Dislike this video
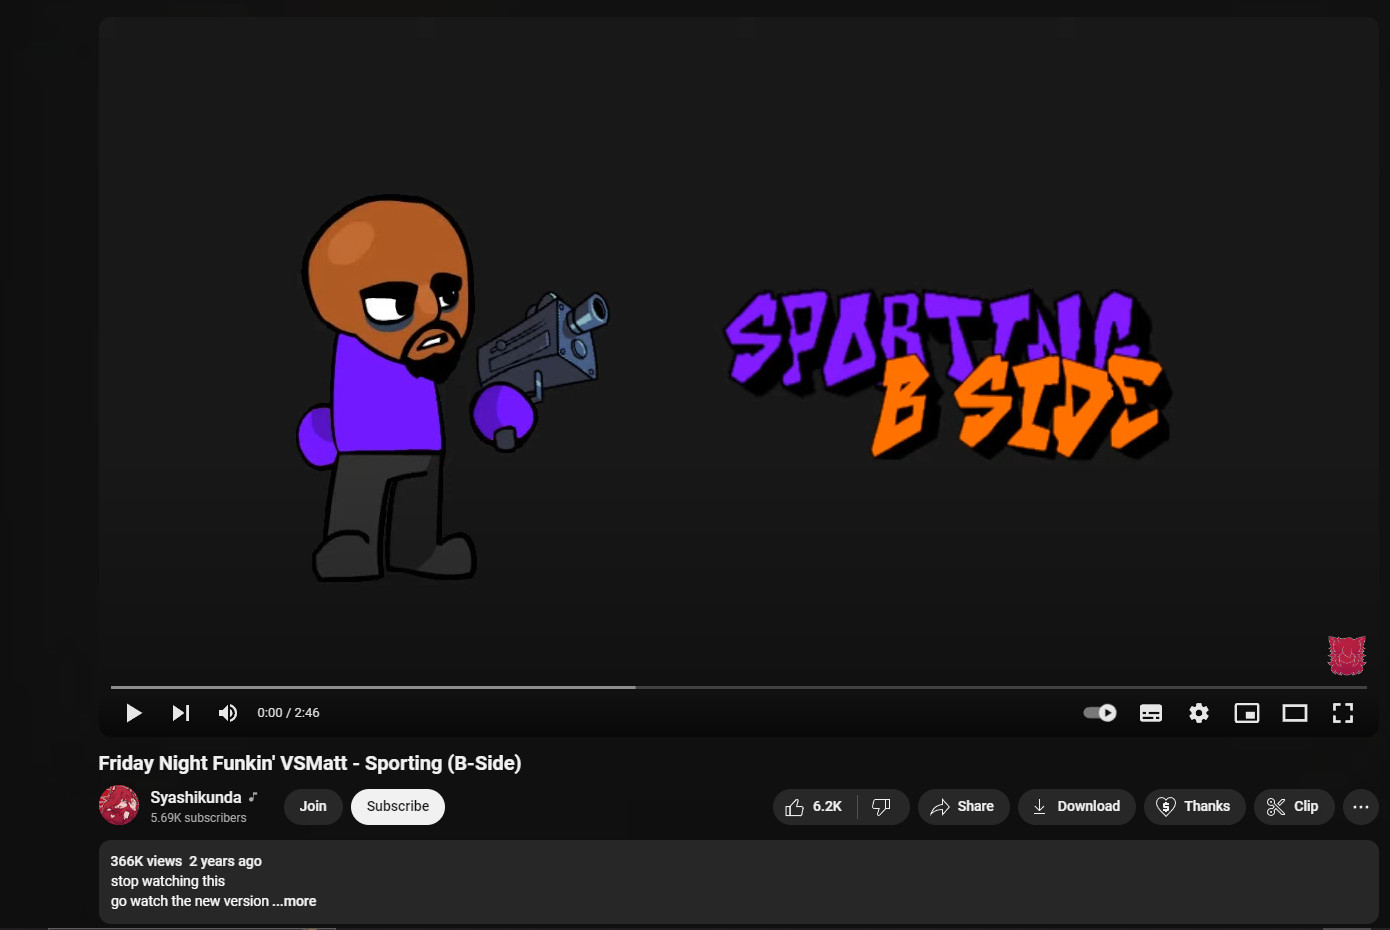Image resolution: width=1390 pixels, height=930 pixels. click(x=882, y=807)
